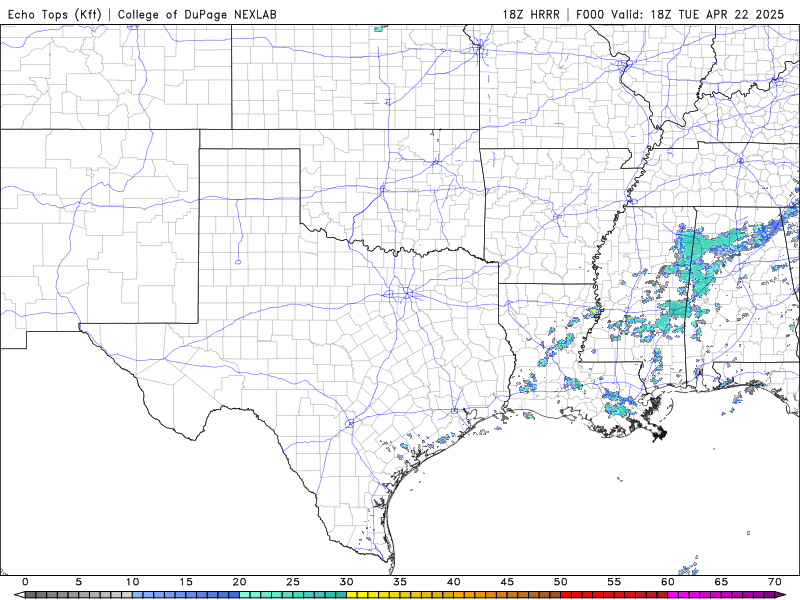Click the color bar label "25"
The height and width of the screenshot is (600, 800).
[x=293, y=582]
